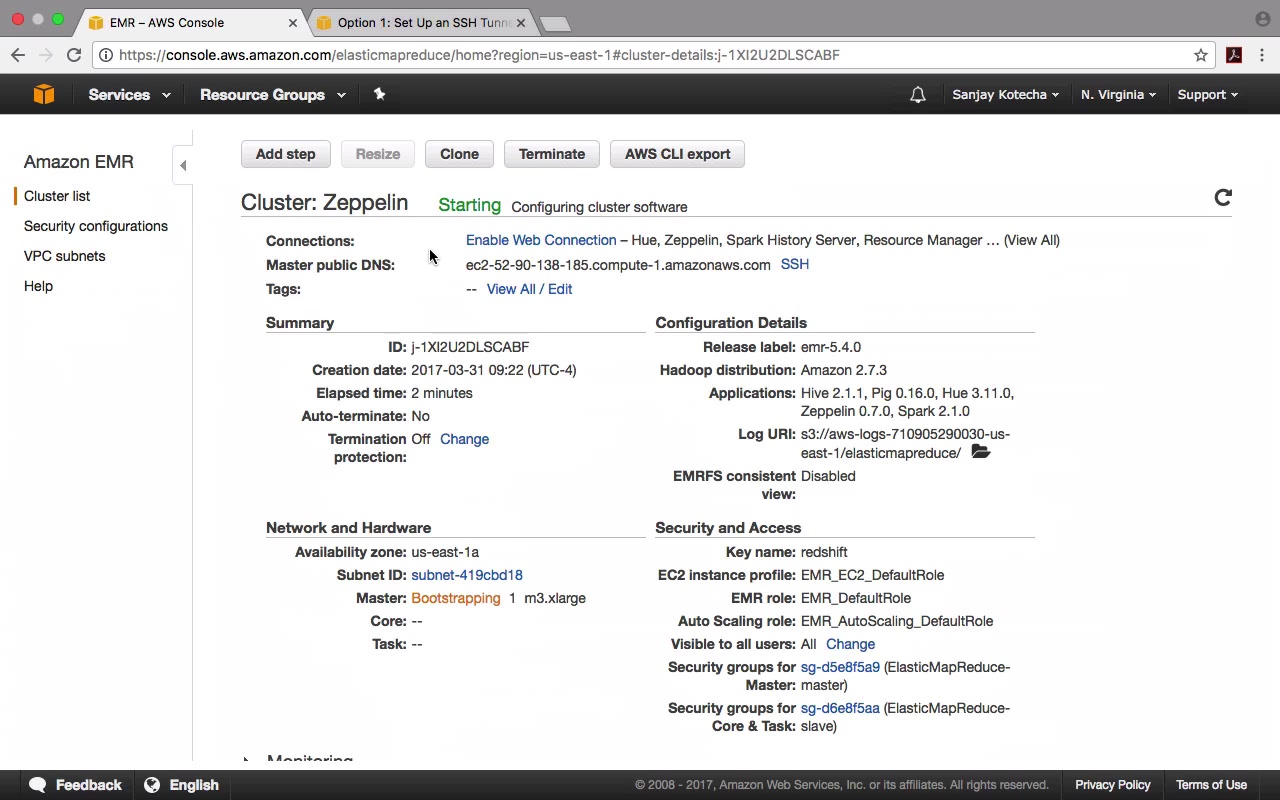Click the Starting cluster status text
Viewport: 1280px width, 800px height.
click(x=469, y=205)
